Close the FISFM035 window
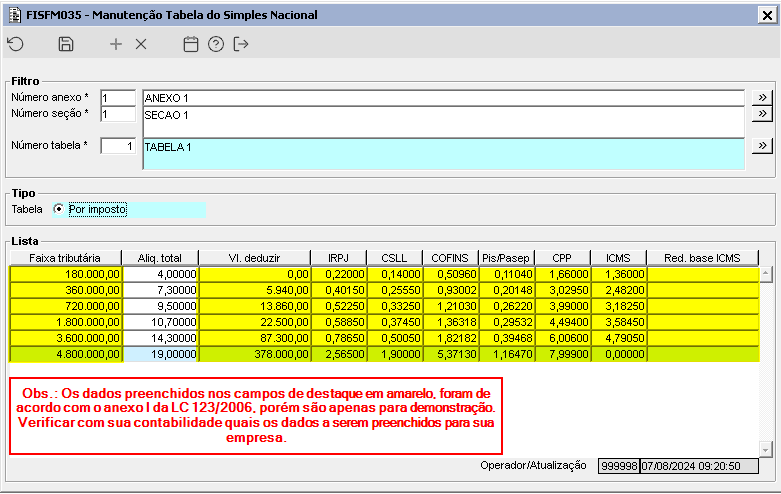Screen dimensions: 781x494 pyautogui.click(x=767, y=15)
